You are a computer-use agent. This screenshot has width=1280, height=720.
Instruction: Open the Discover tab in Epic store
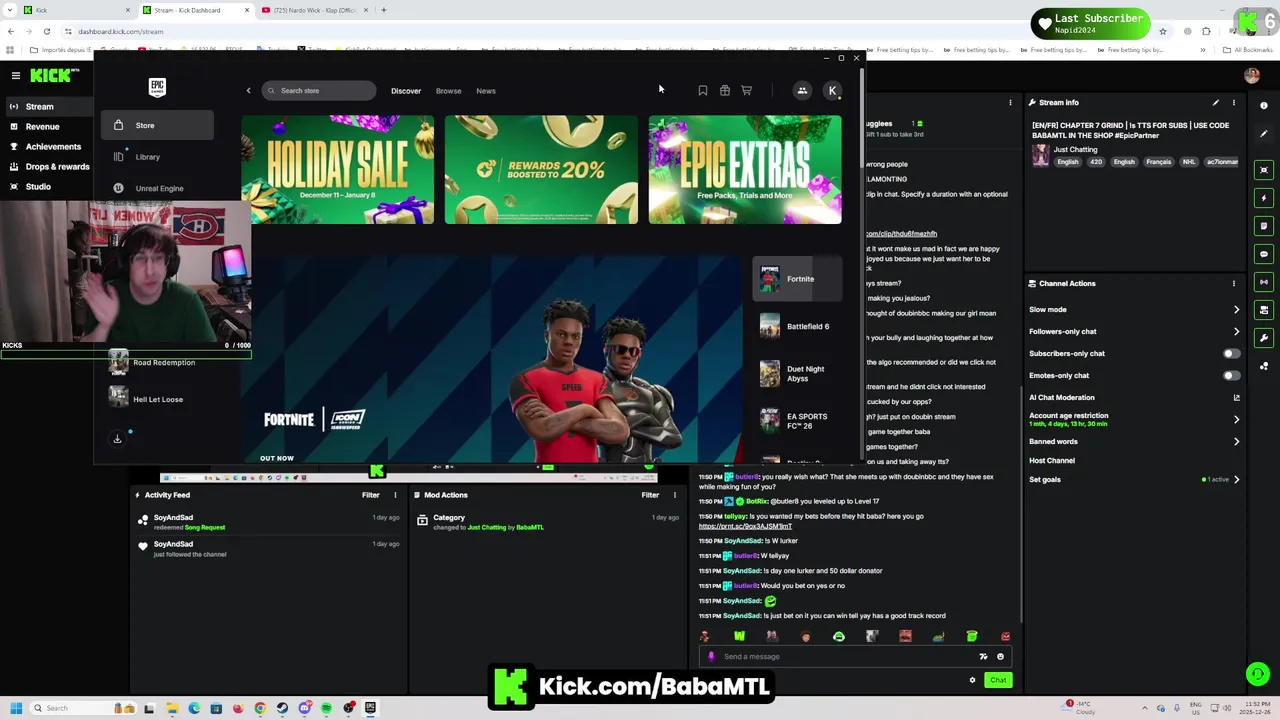406,91
